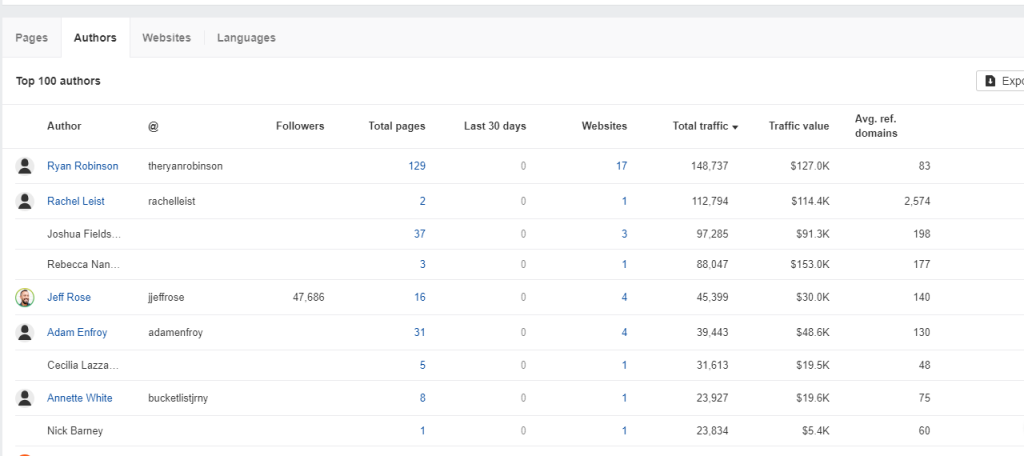This screenshot has height=456, width=1024.
Task: Open Rachel Leist author link
Action: tap(76, 201)
